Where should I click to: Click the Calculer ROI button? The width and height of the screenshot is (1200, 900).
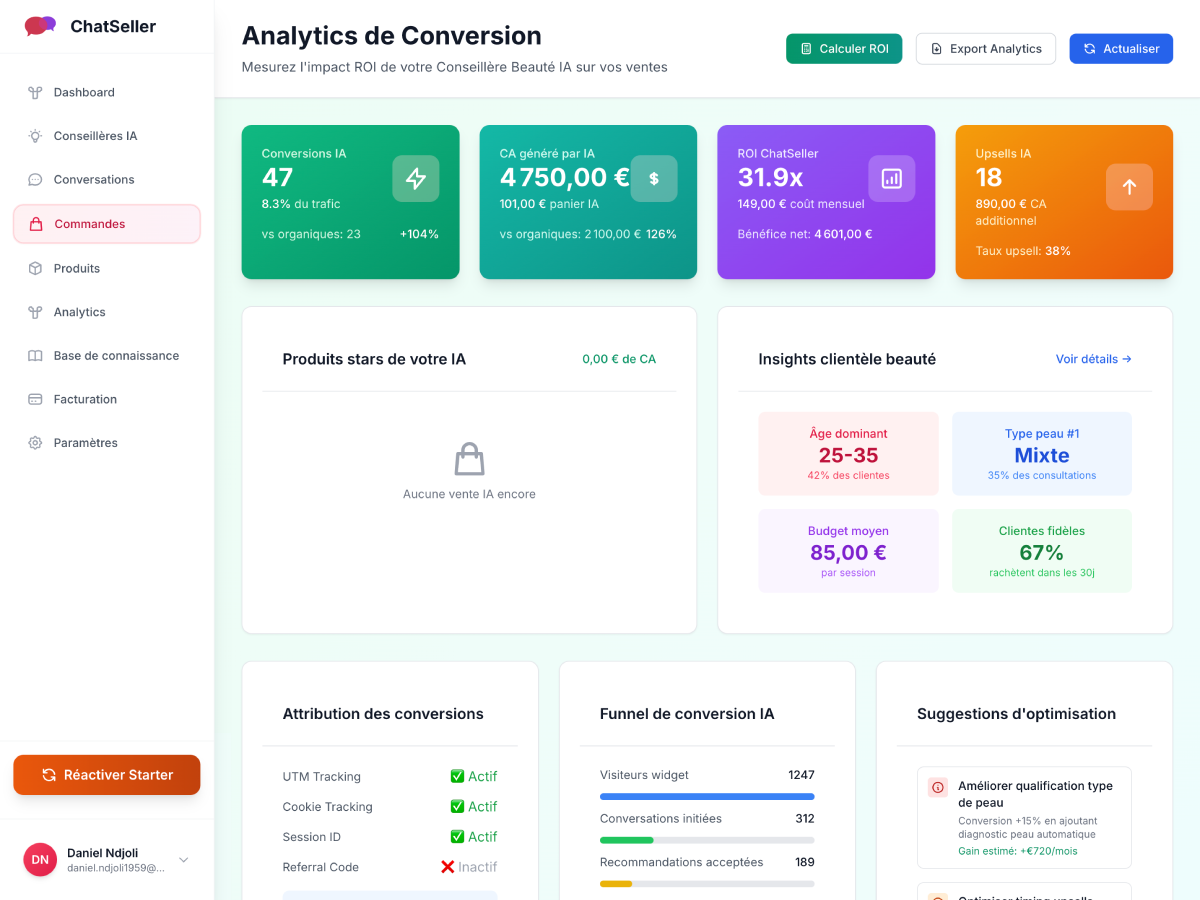click(843, 48)
